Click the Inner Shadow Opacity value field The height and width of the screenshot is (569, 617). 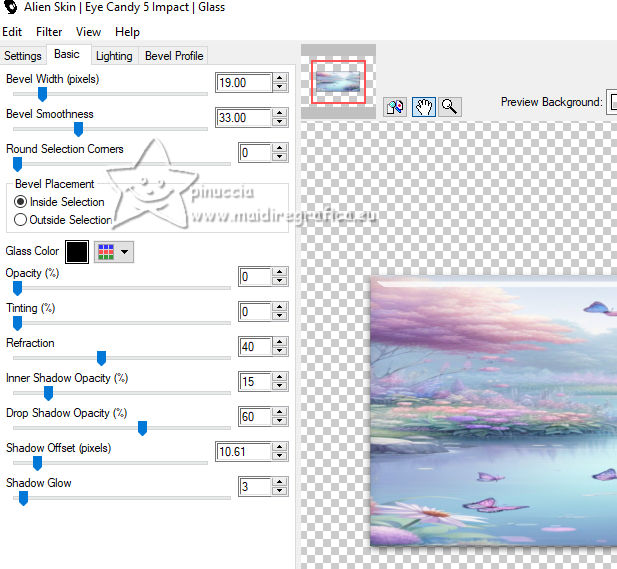coord(255,382)
